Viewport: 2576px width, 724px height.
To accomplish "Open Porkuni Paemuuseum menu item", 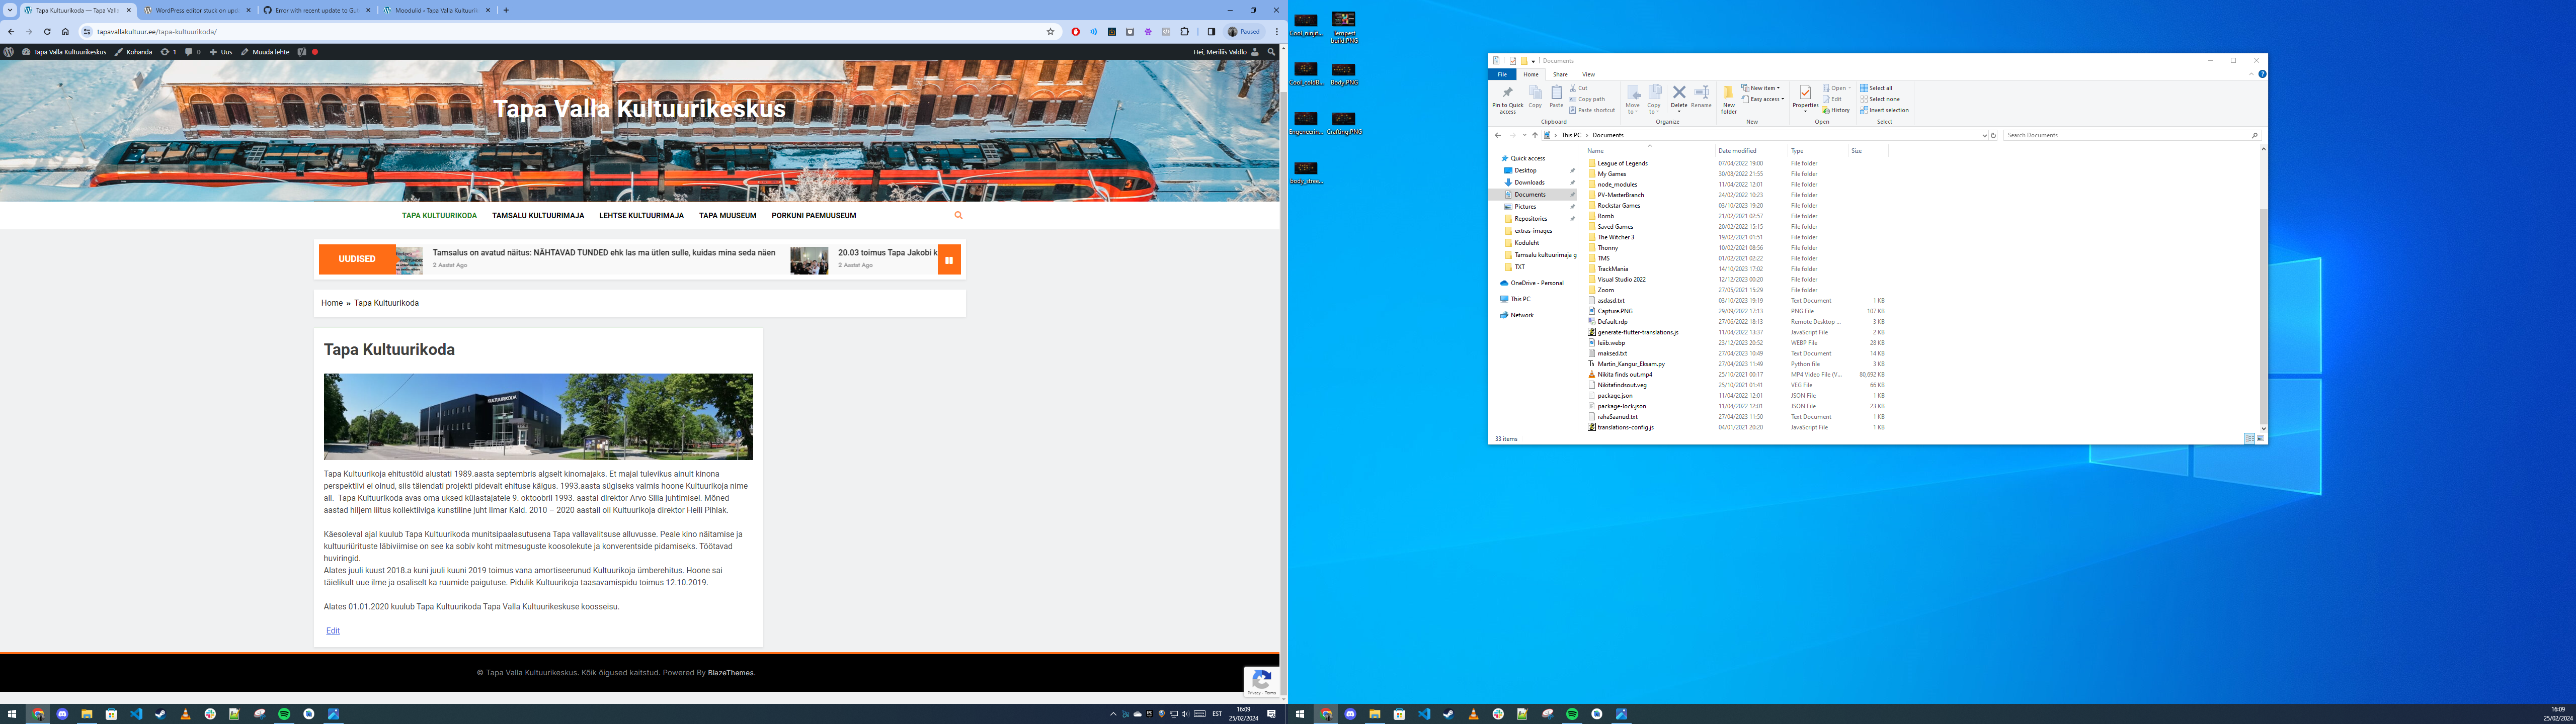I will (814, 215).
